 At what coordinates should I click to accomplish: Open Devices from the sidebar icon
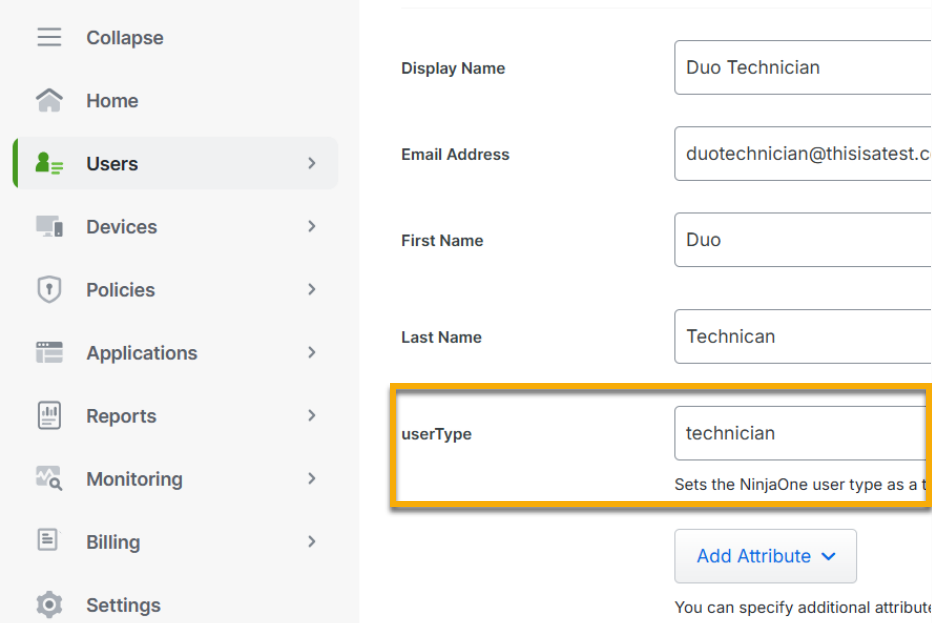coord(48,227)
